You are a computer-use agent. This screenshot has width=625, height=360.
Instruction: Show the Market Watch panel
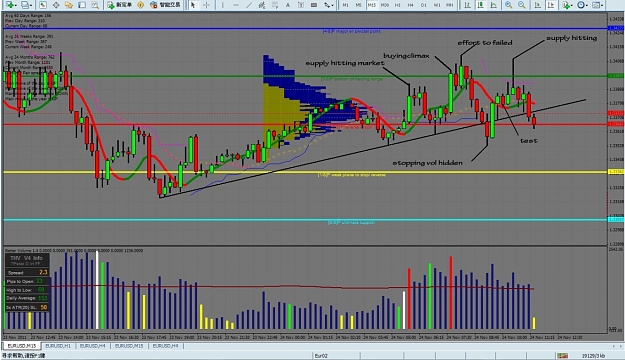43,5
